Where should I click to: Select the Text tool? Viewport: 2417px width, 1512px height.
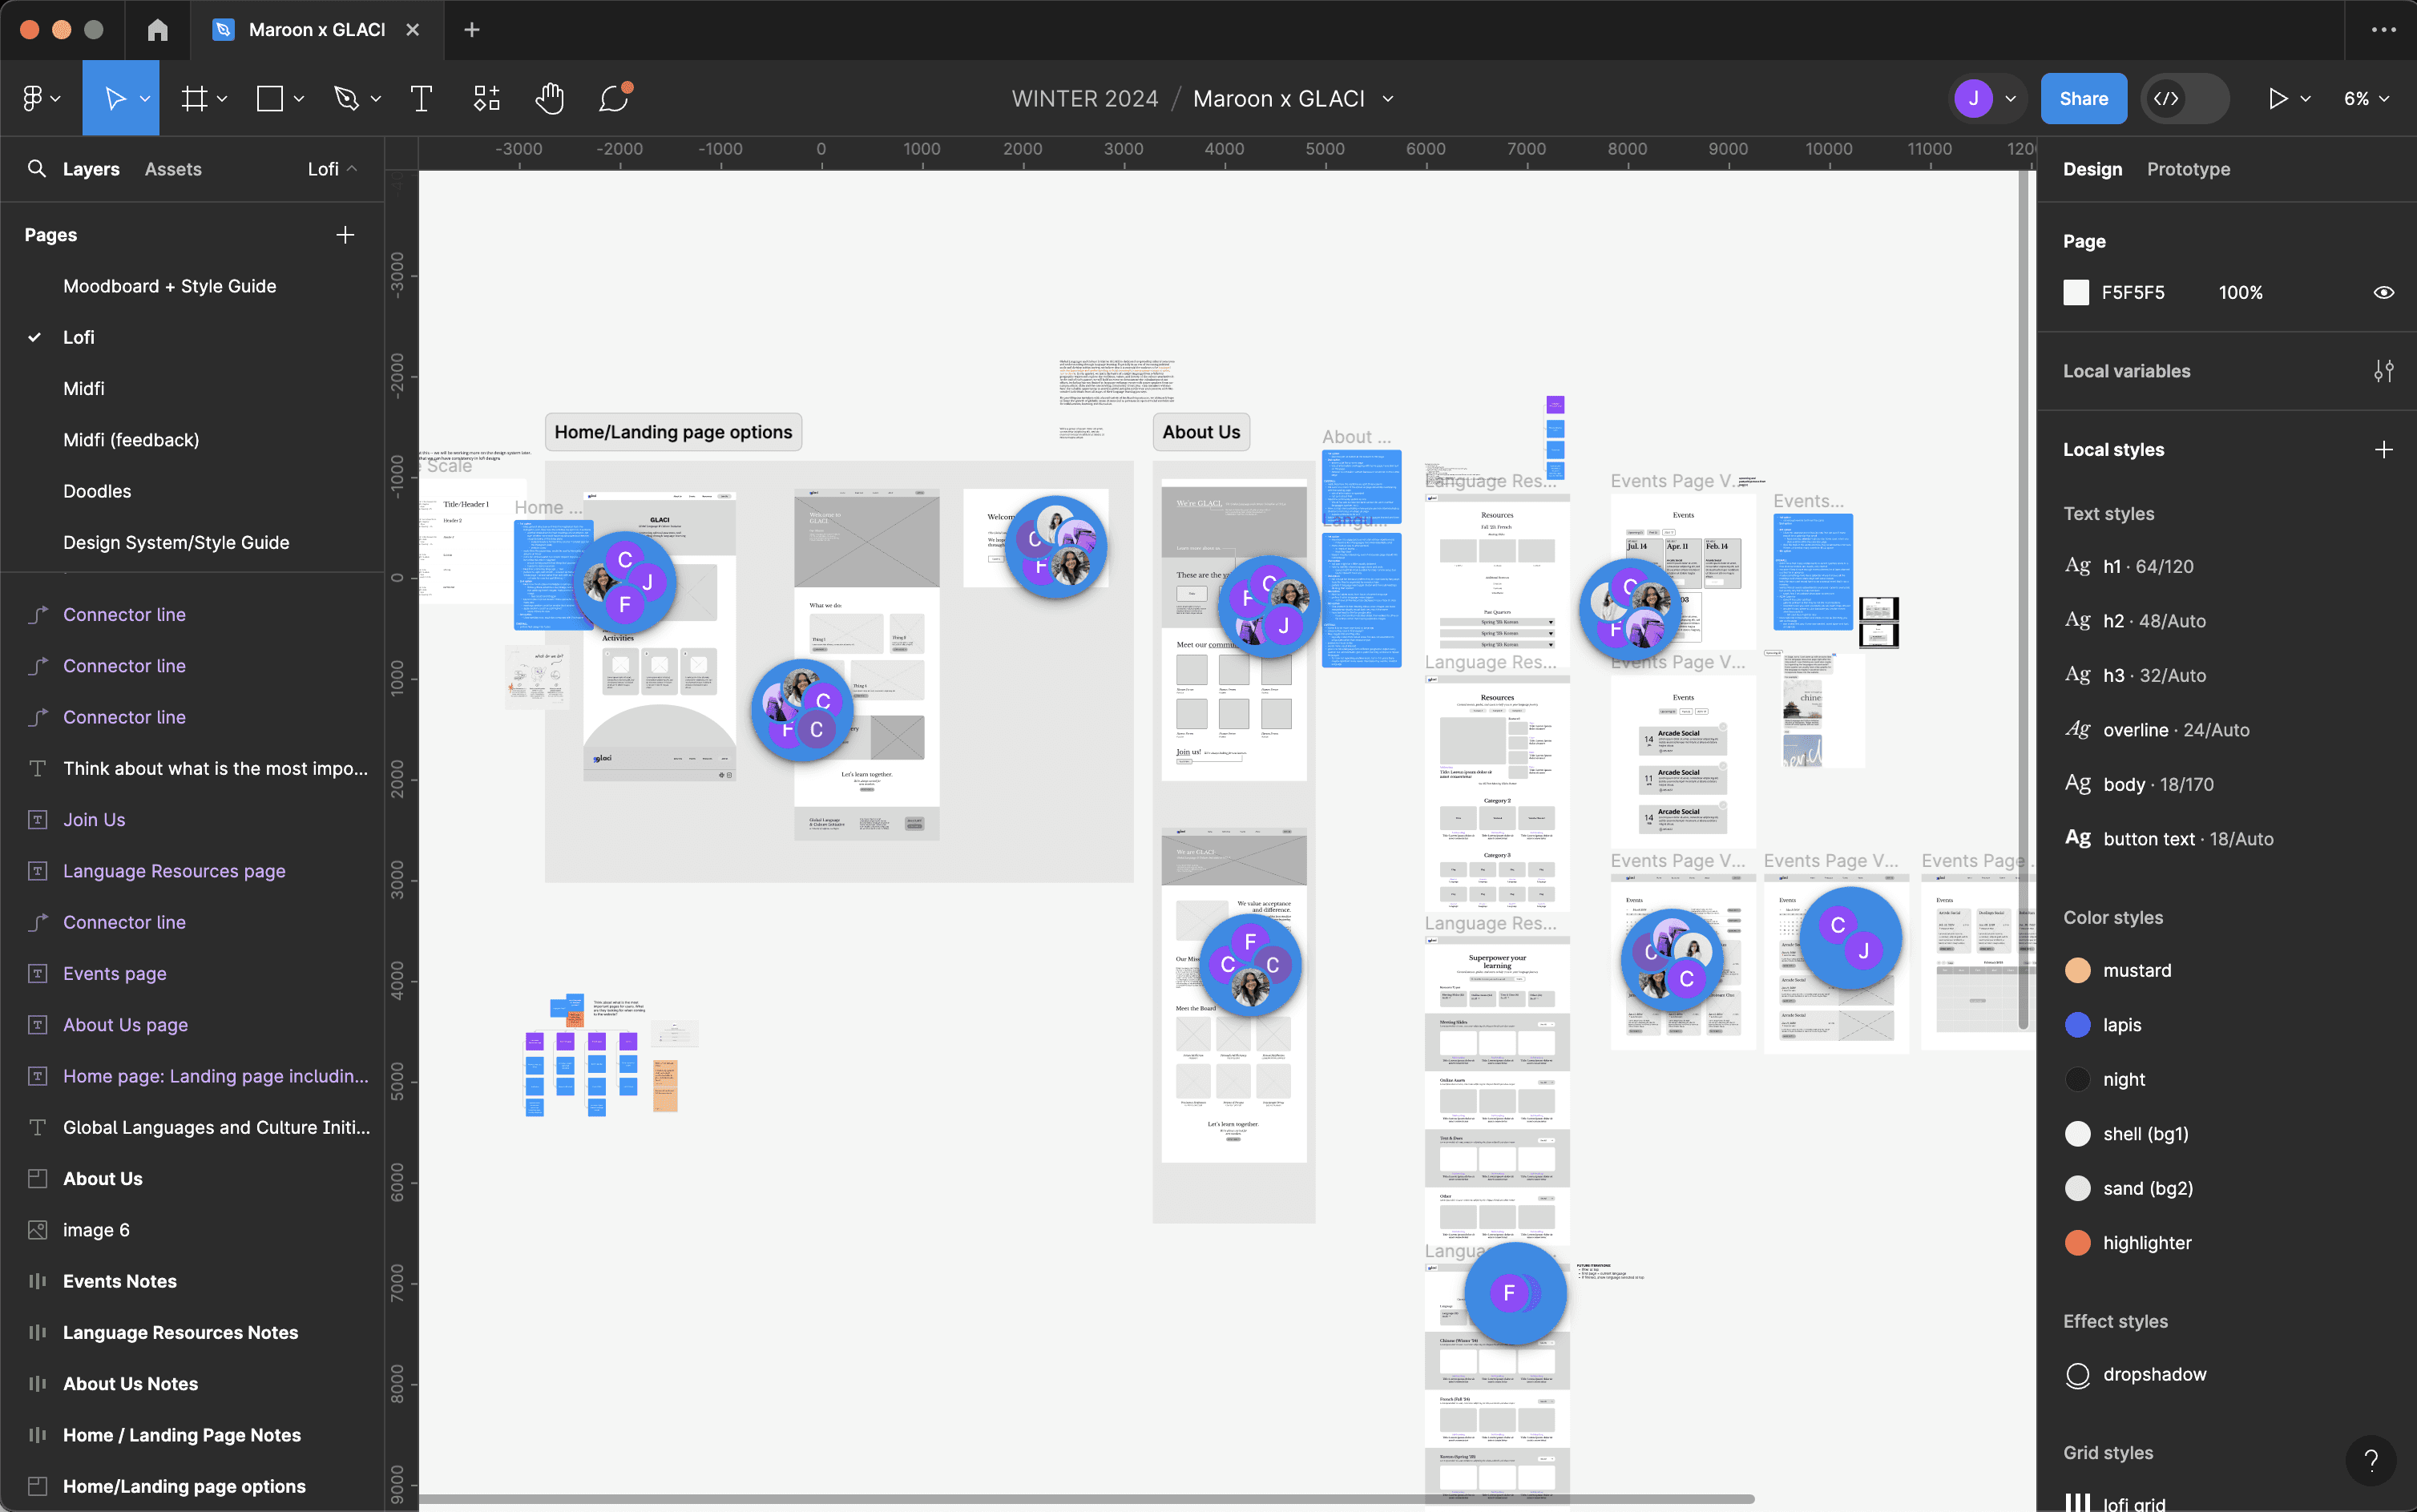pos(421,98)
